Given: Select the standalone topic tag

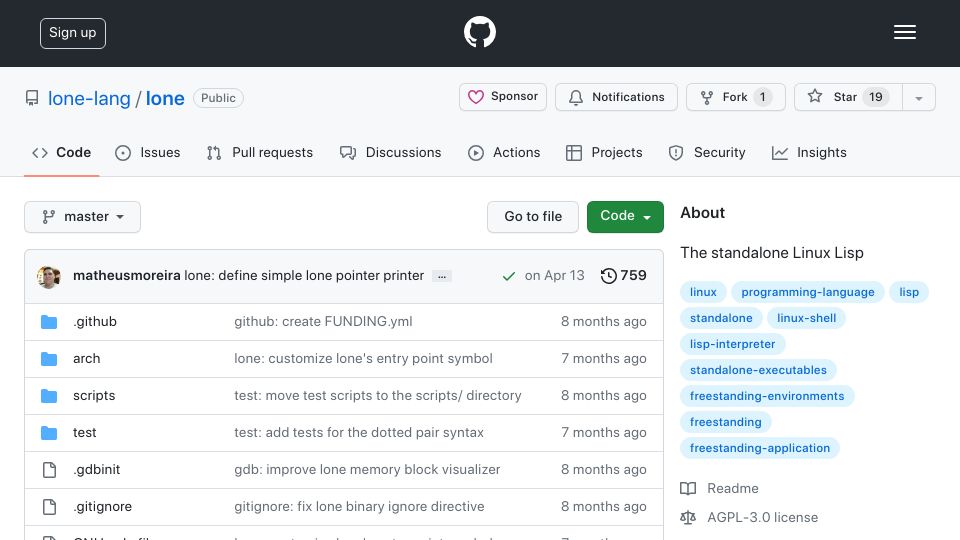Looking at the screenshot, I should tap(721, 318).
